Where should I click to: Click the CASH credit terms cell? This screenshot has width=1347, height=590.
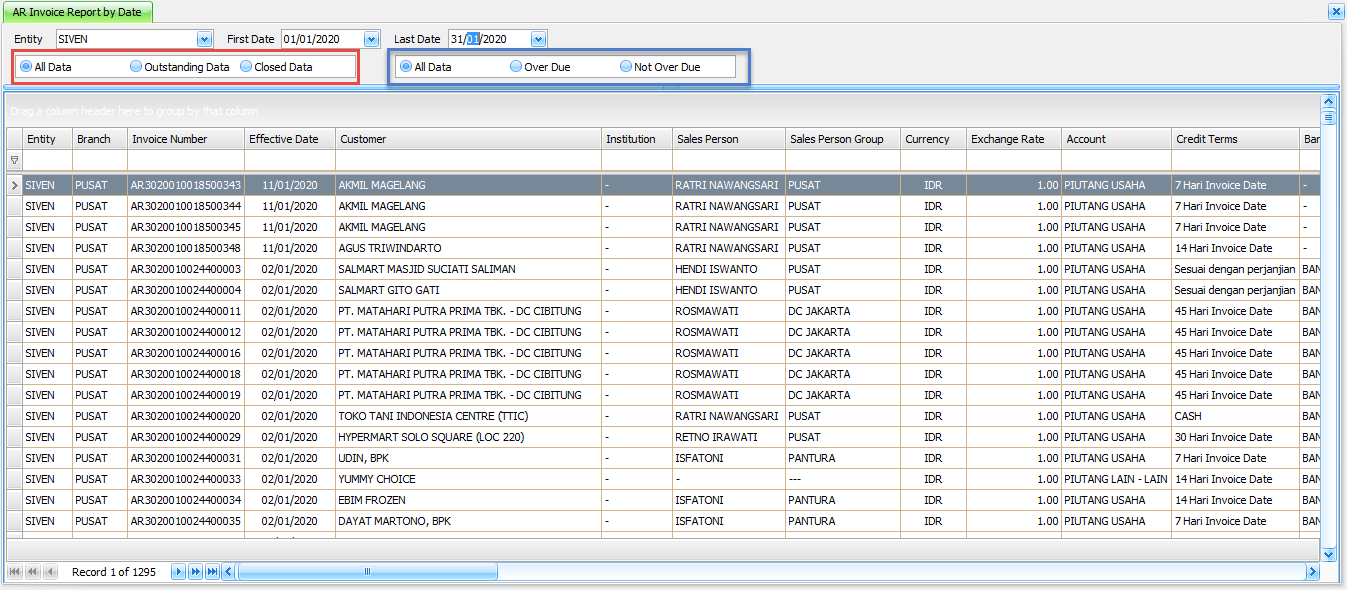click(x=1235, y=416)
